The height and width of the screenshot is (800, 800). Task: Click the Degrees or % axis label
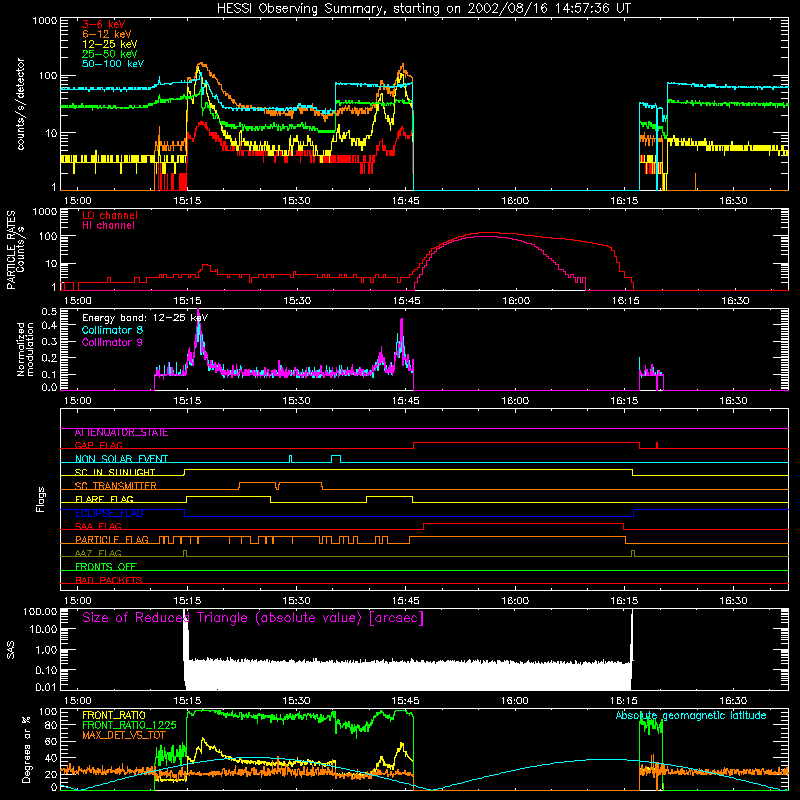click(26, 749)
